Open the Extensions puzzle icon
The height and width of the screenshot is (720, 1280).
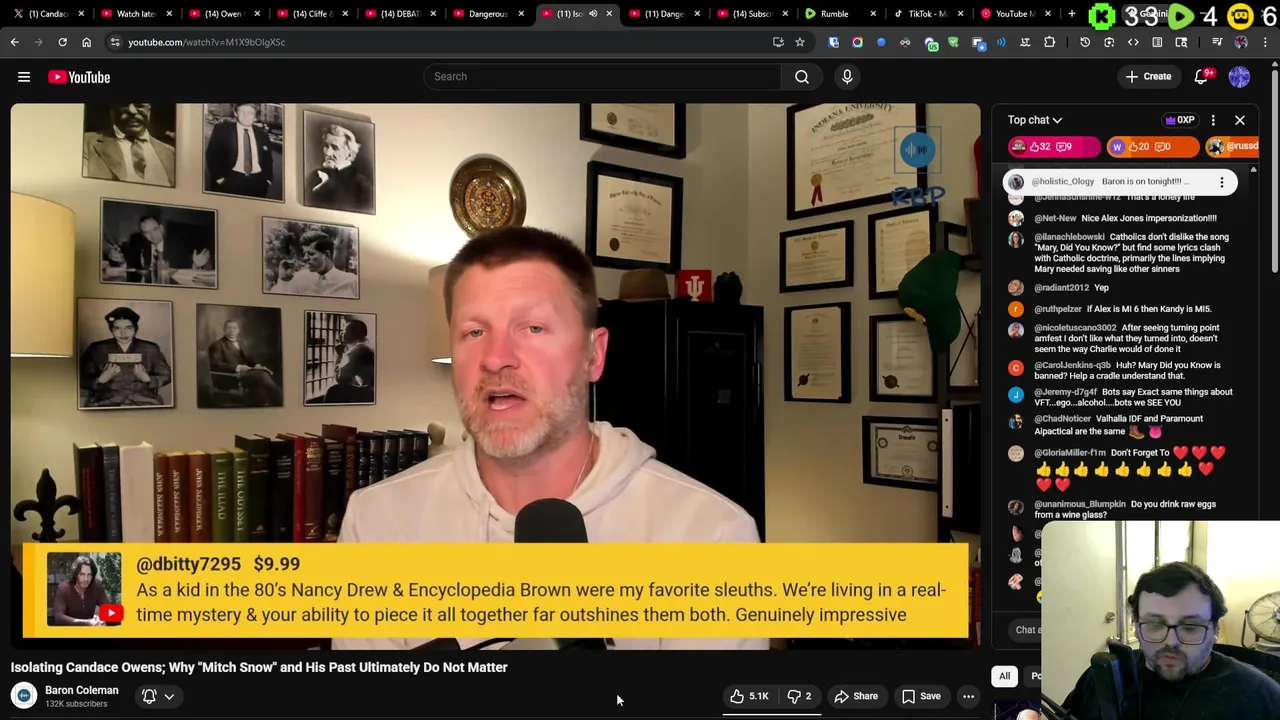tap(1049, 42)
